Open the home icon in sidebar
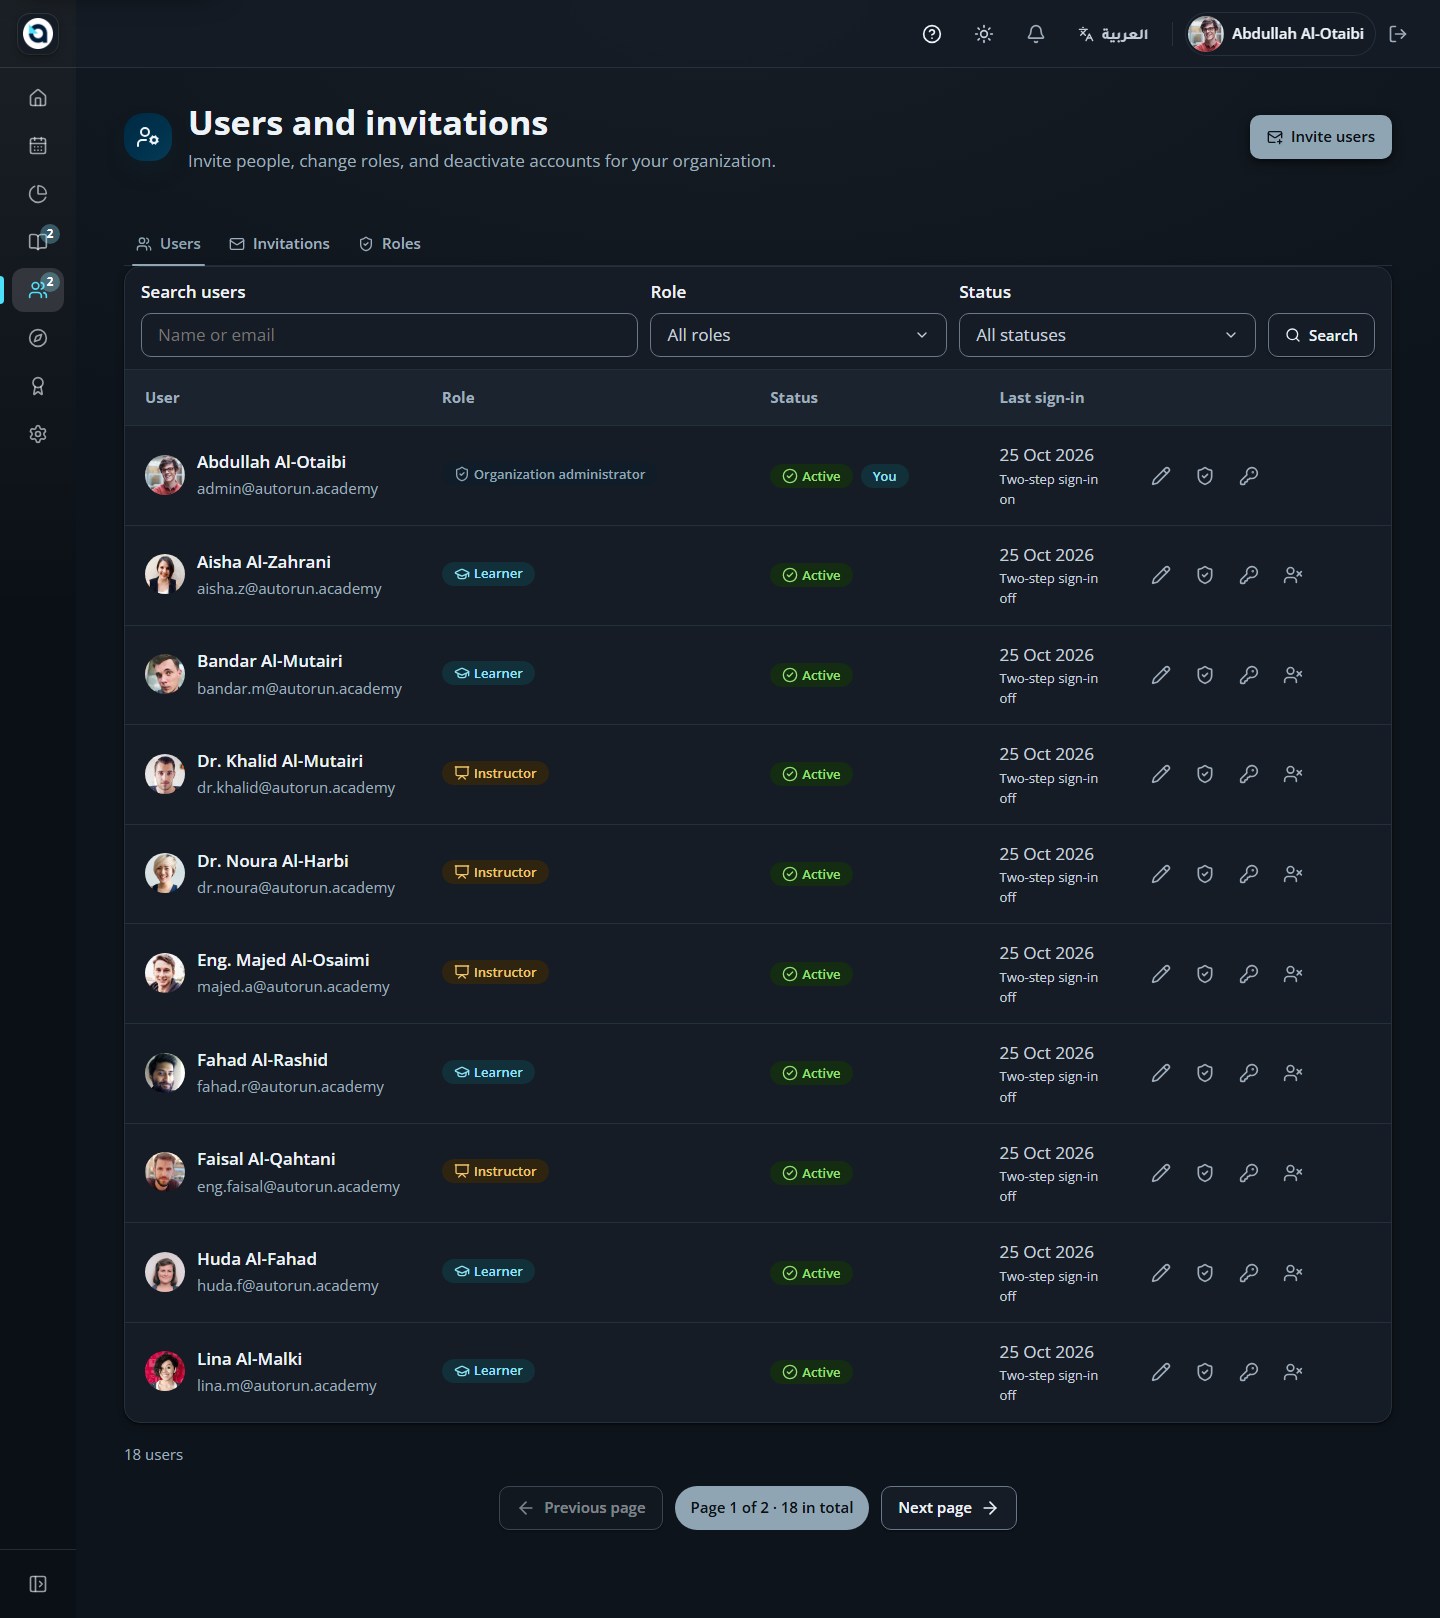Screen dimensions: 1440x1618 point(38,98)
